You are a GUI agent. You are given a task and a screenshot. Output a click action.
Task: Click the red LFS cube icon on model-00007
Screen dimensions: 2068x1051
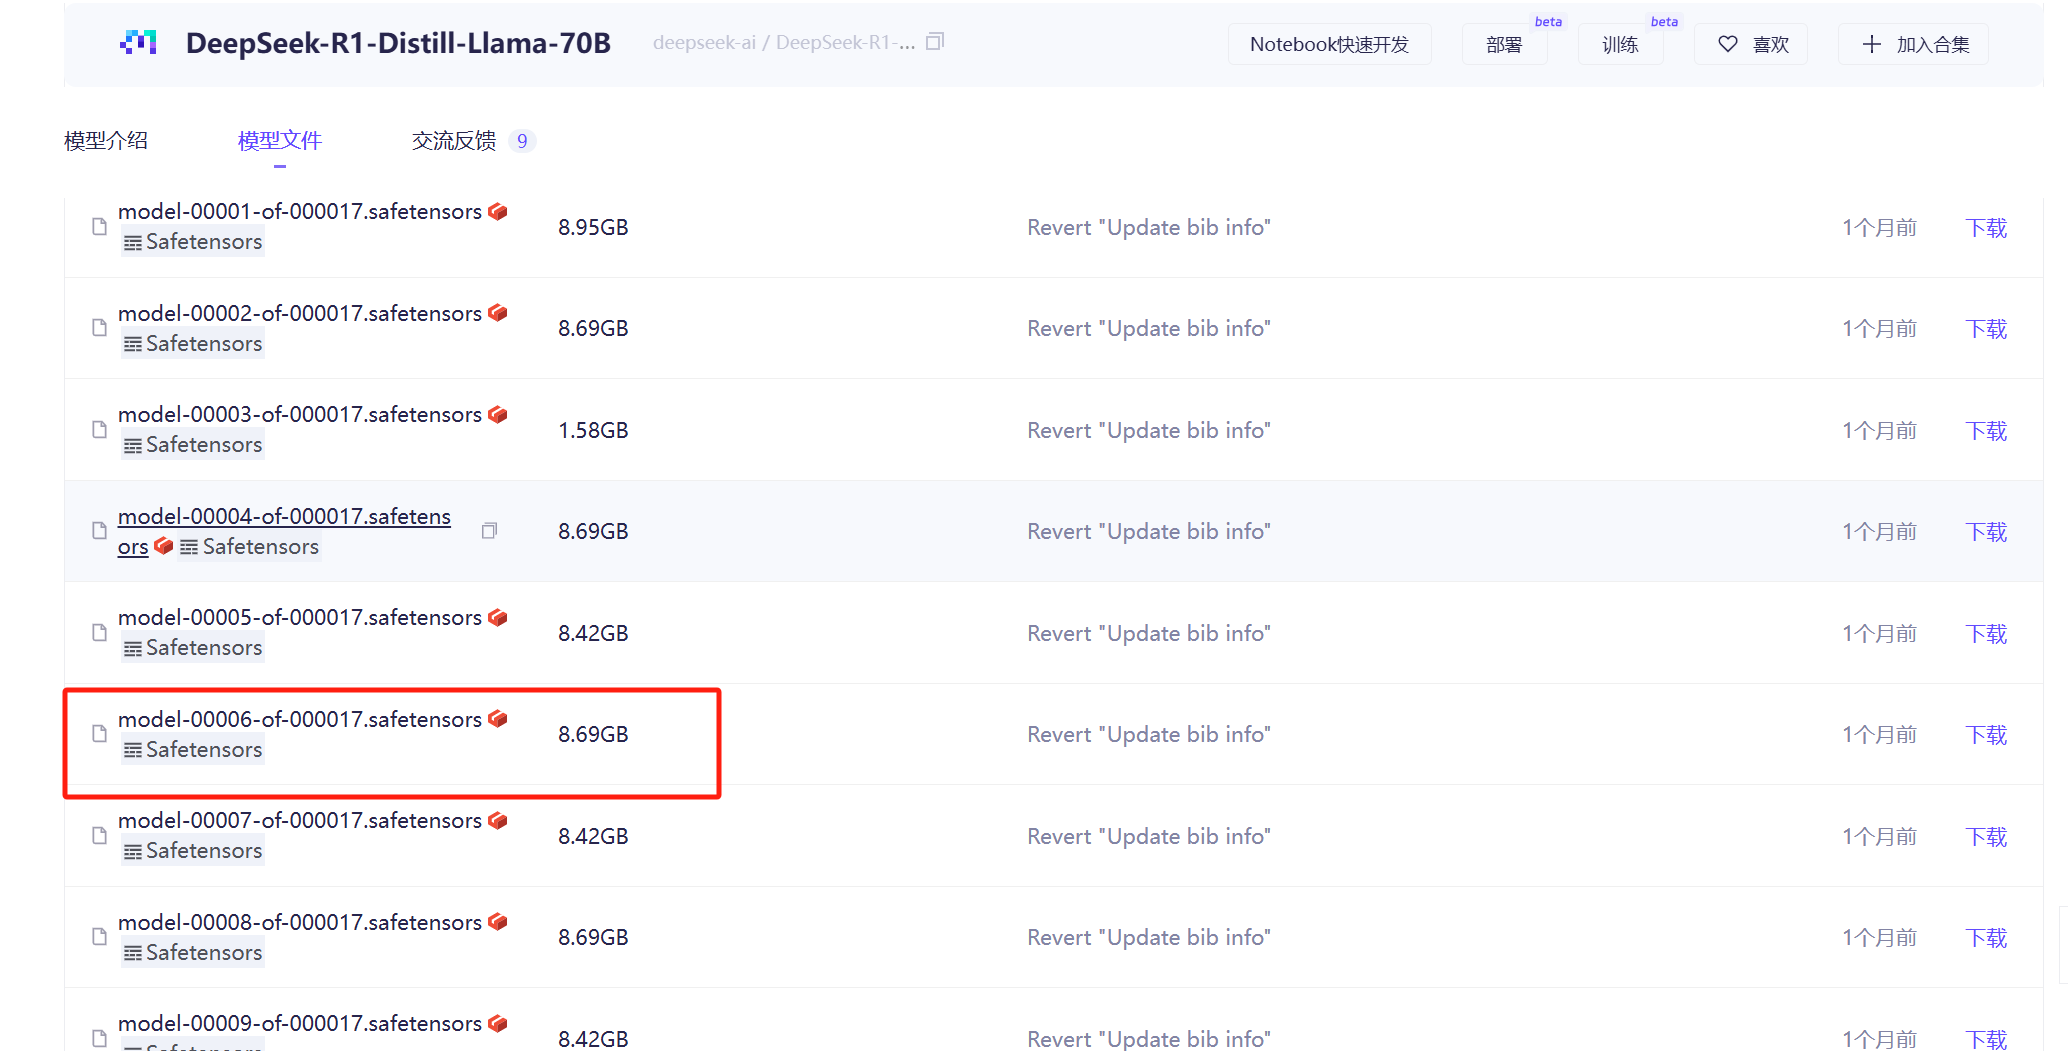[498, 820]
